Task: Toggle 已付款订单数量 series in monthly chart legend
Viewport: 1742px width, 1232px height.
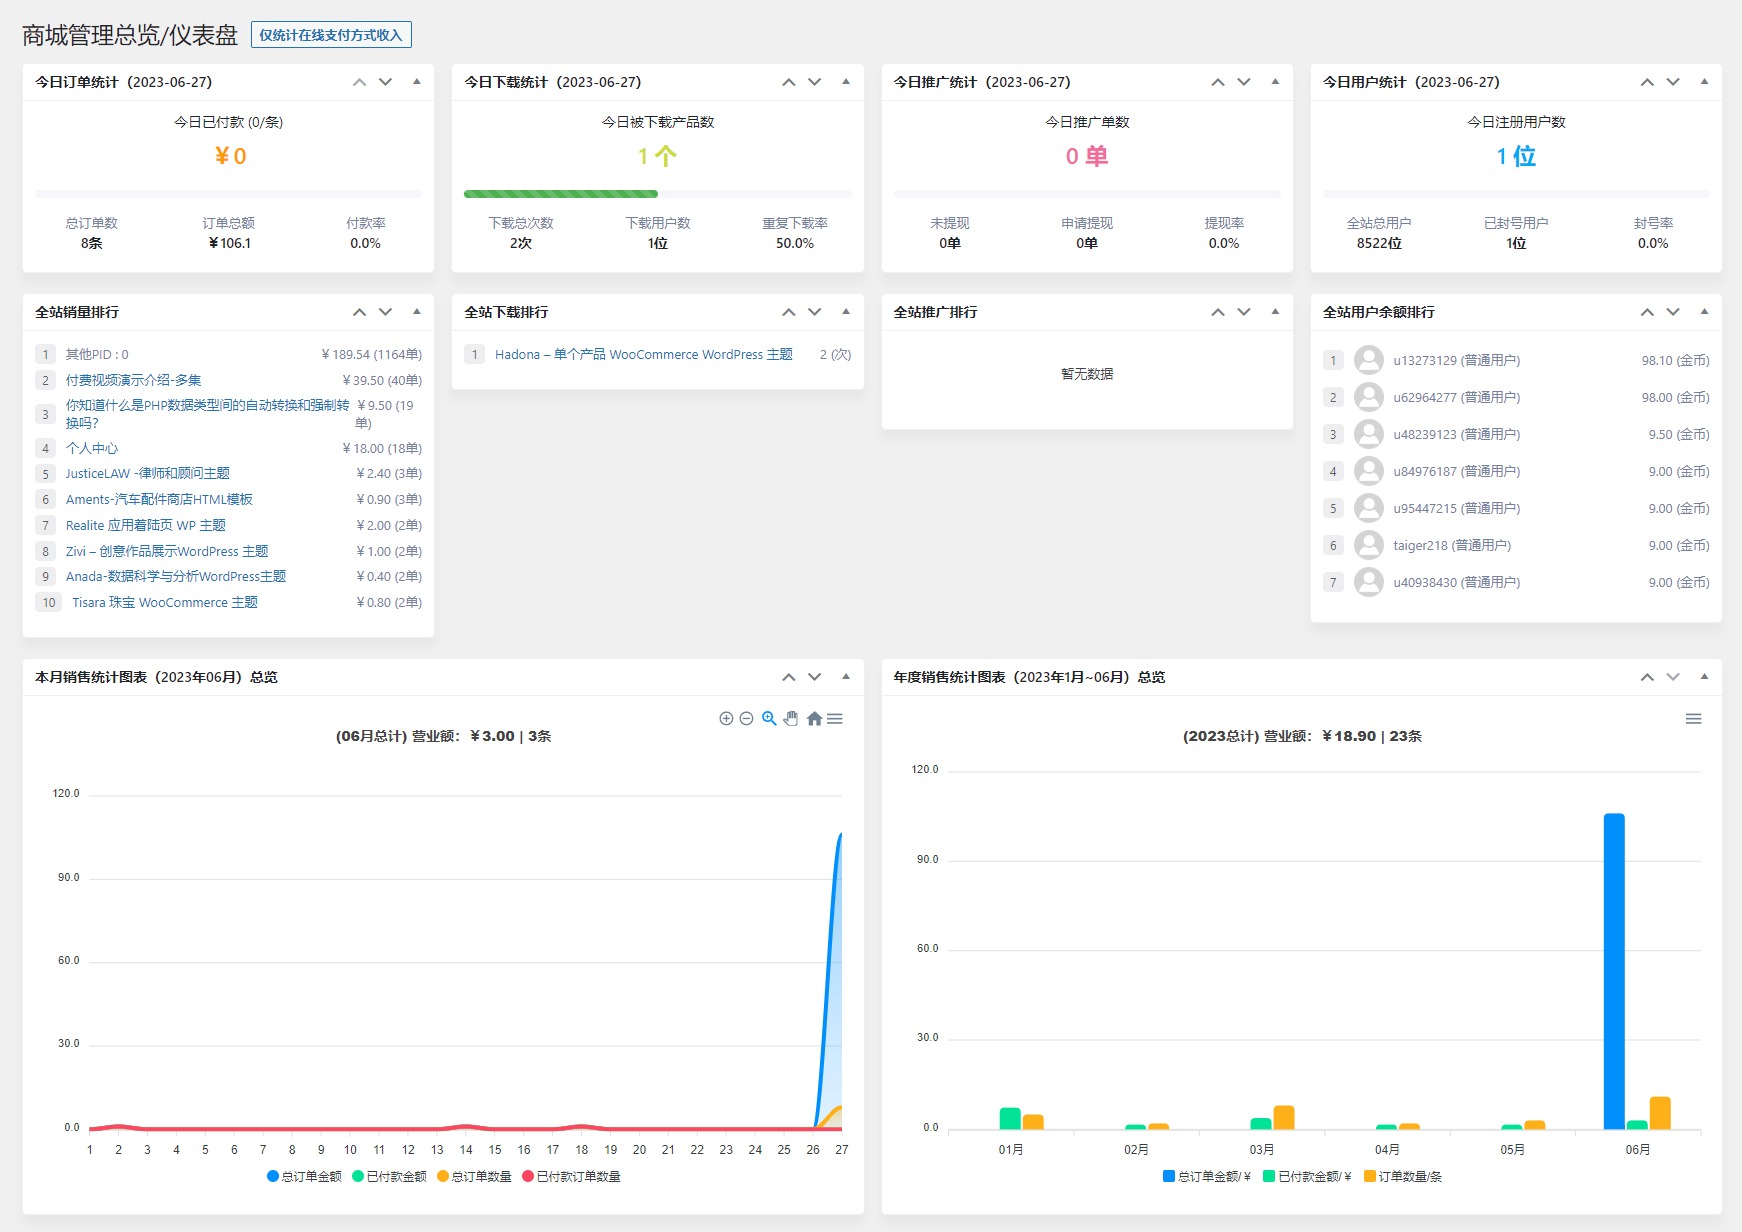Action: pyautogui.click(x=571, y=1177)
